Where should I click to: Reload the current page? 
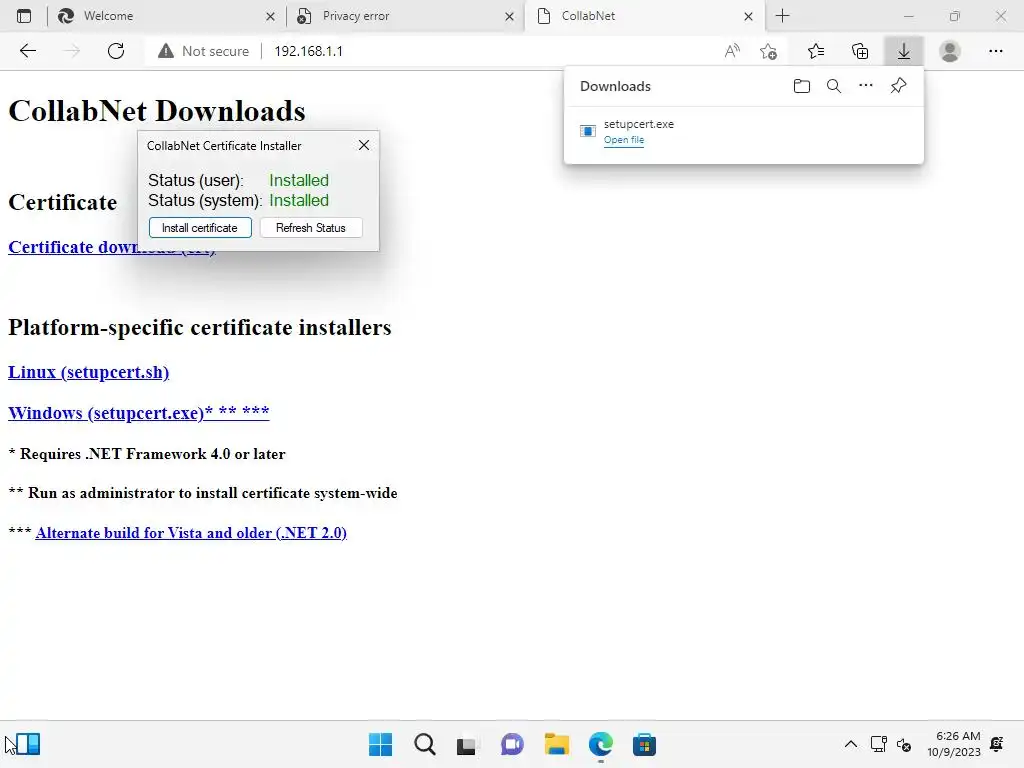(x=116, y=51)
